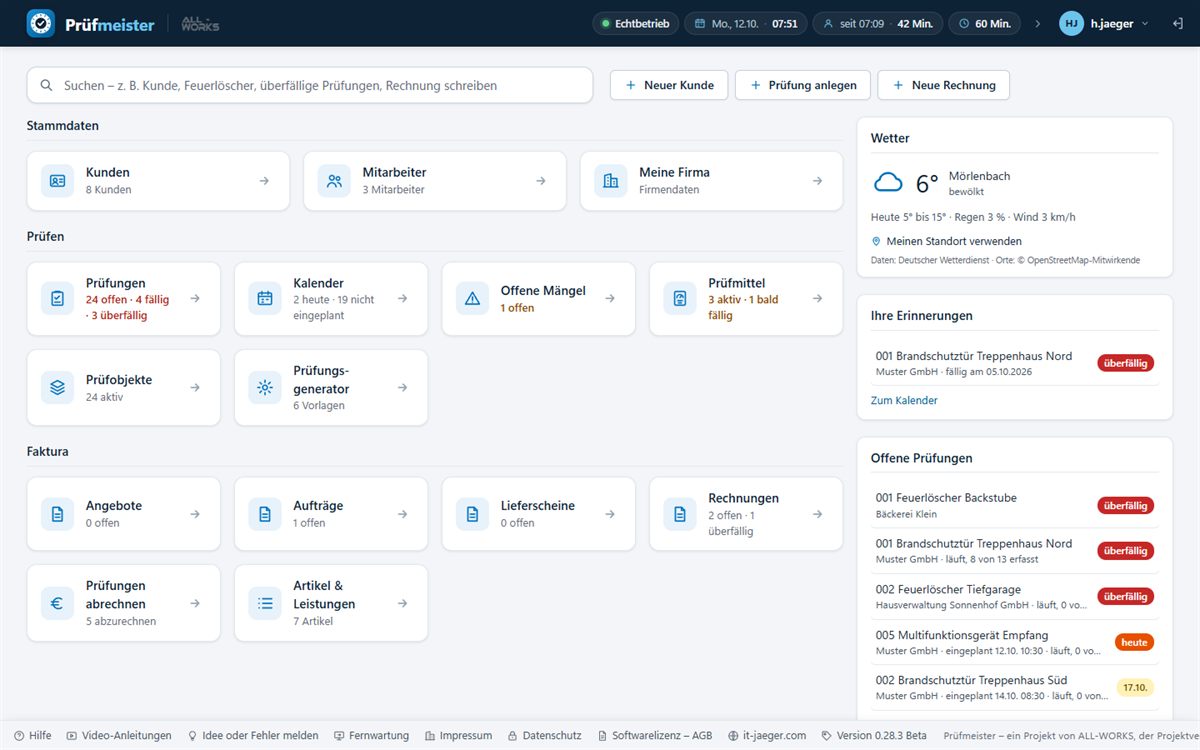Click the Neue Rechnung button
This screenshot has height=750, width=1200.
pos(943,85)
